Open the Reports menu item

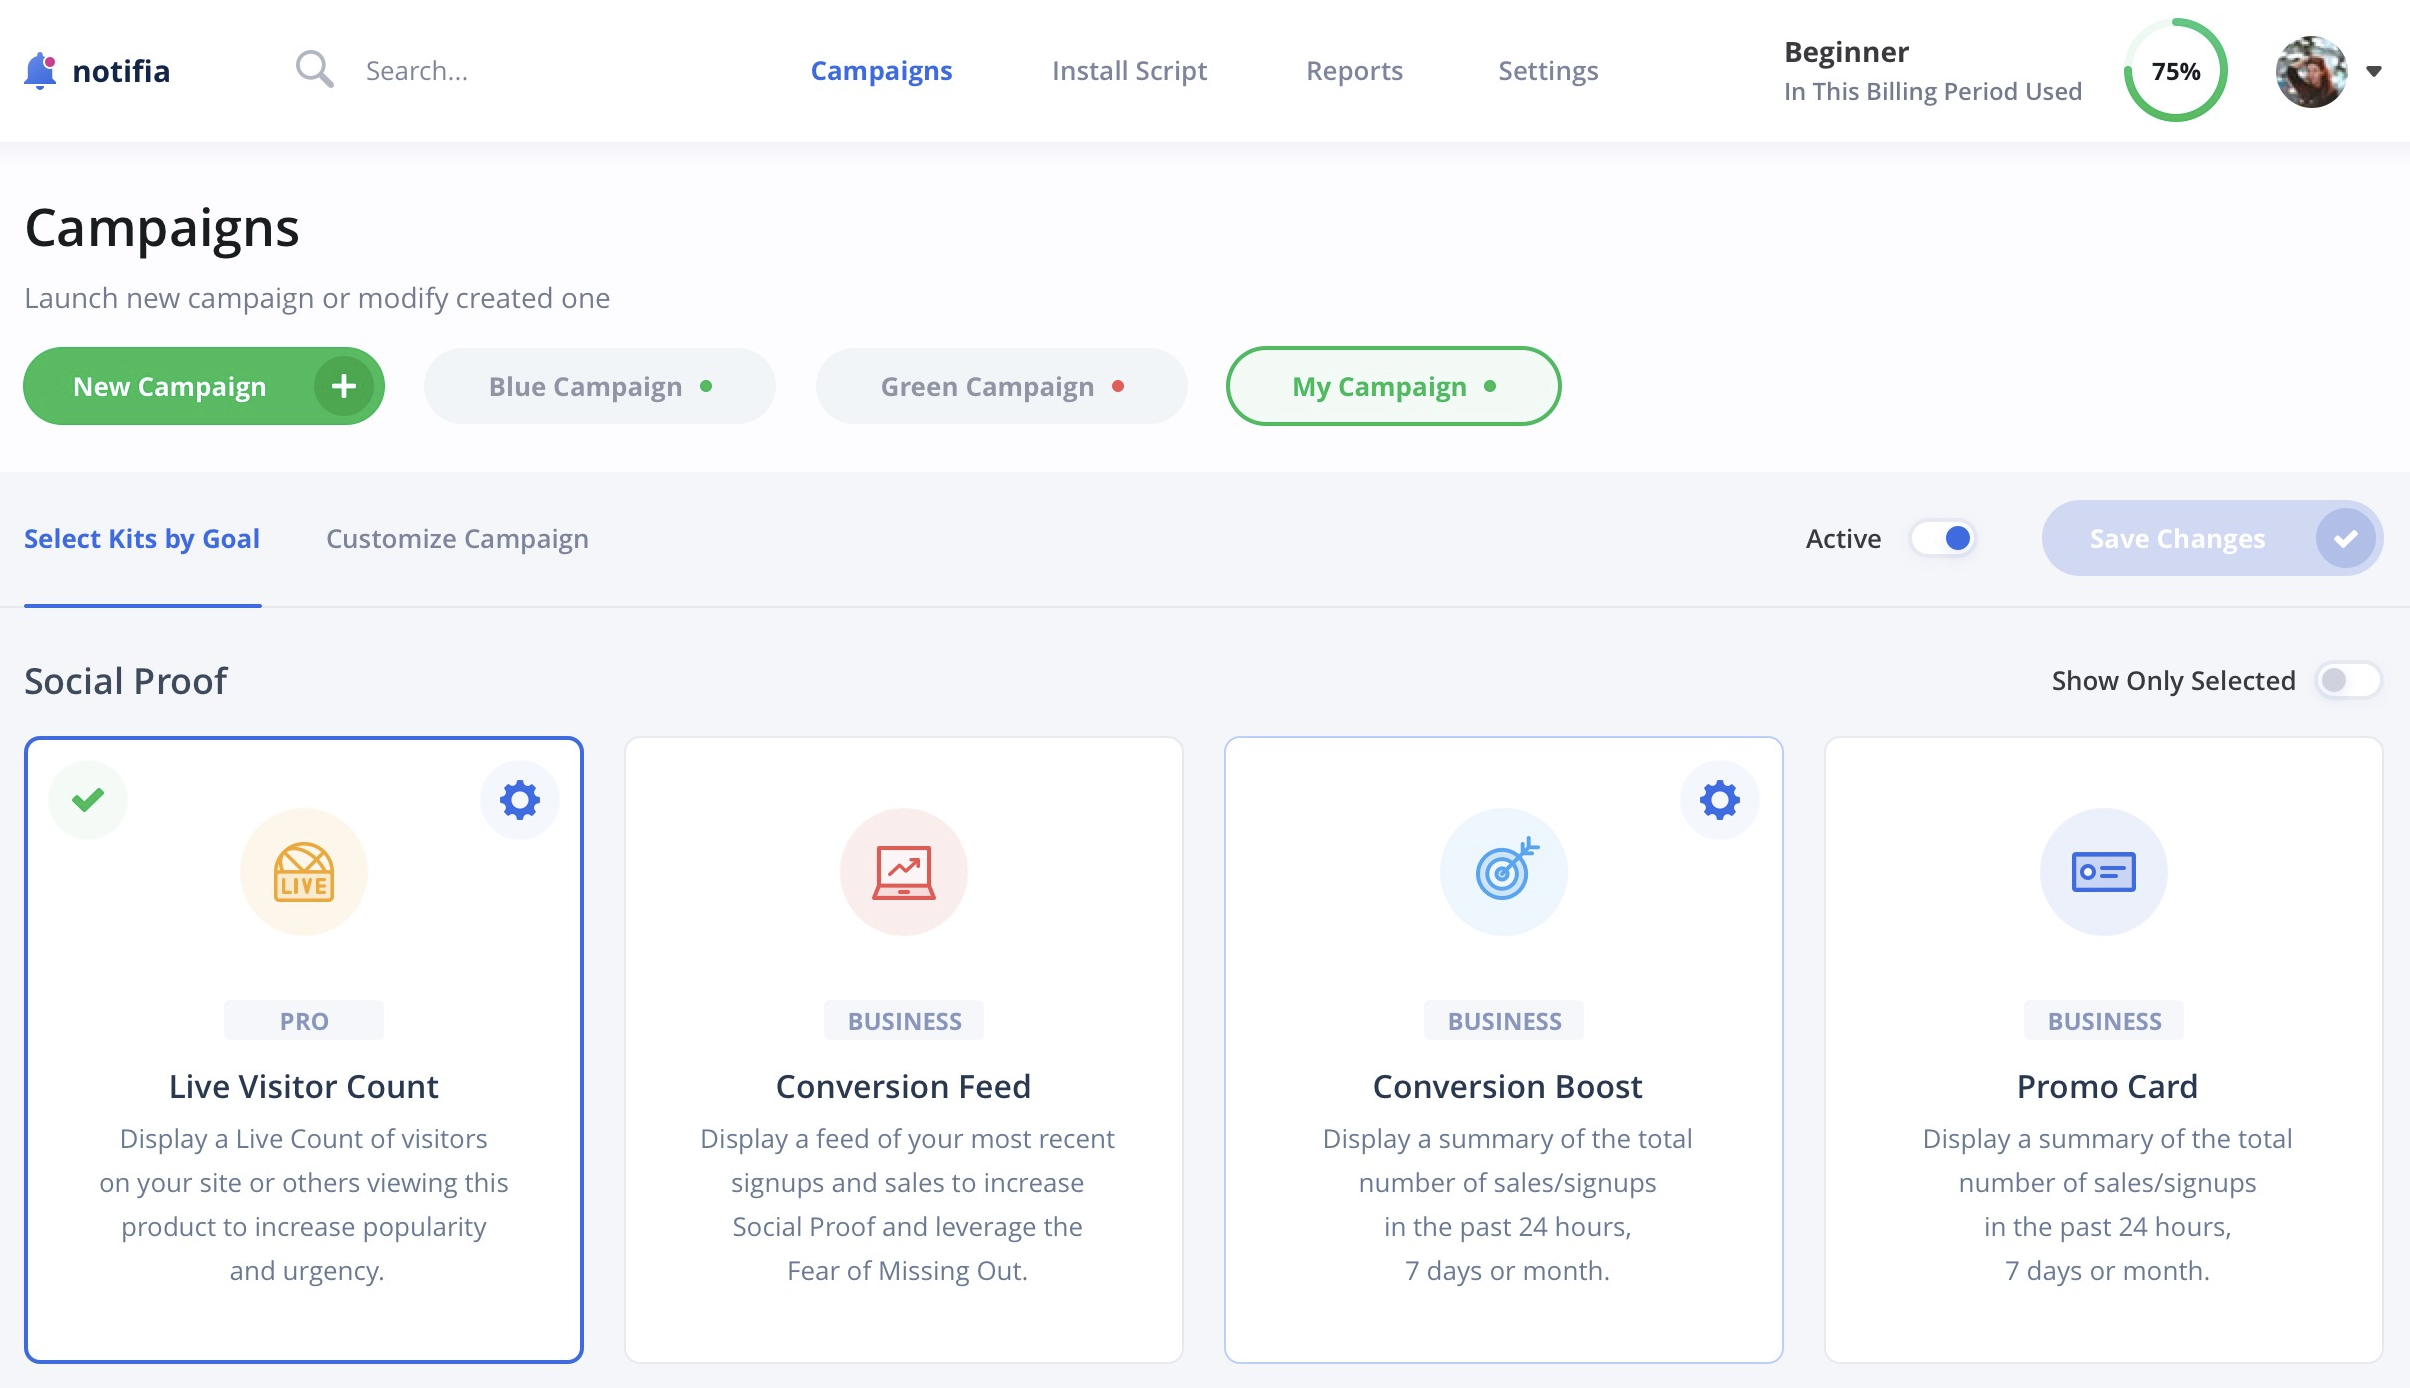coord(1354,71)
